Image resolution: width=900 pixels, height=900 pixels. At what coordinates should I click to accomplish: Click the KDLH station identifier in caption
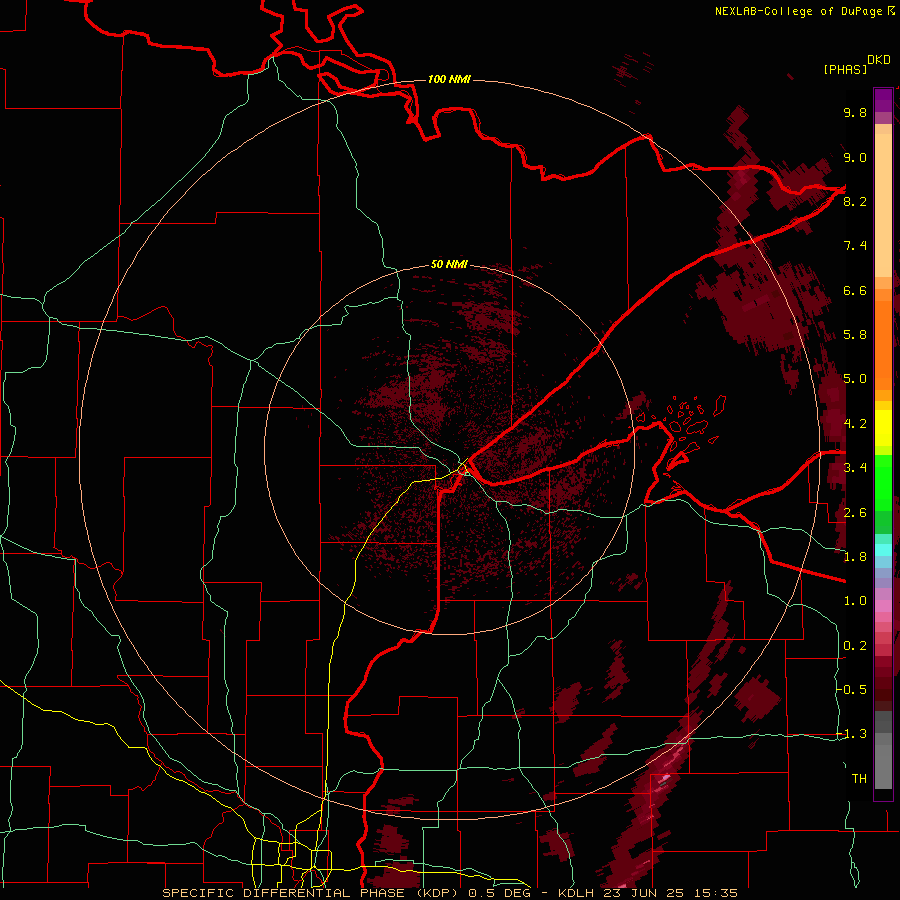click(578, 893)
